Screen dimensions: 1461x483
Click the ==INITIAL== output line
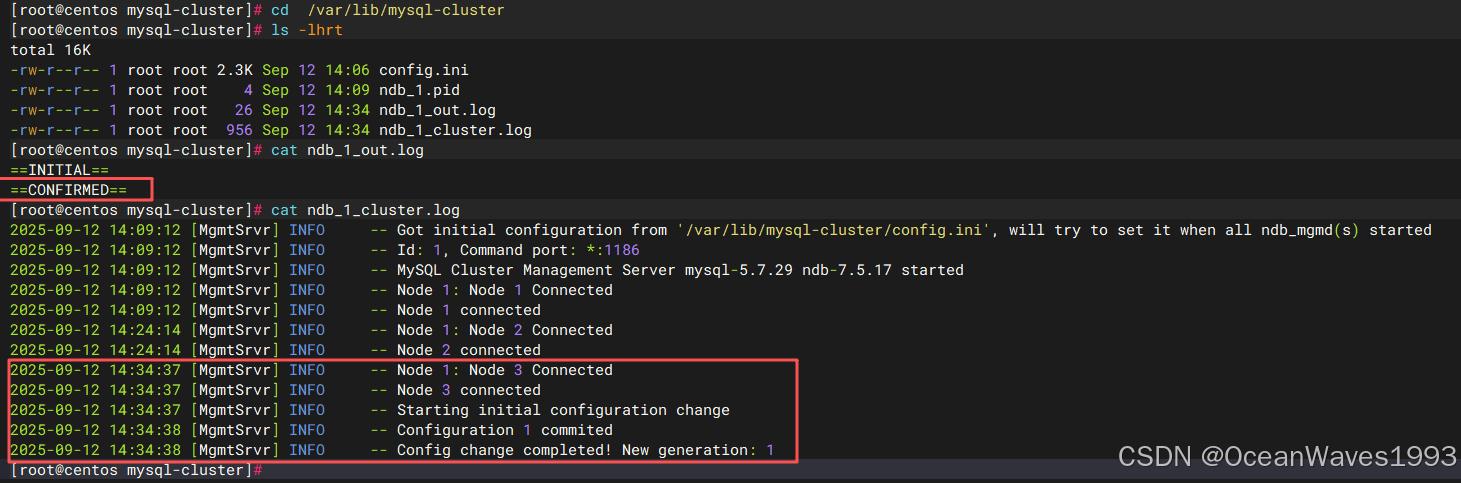pos(59,170)
